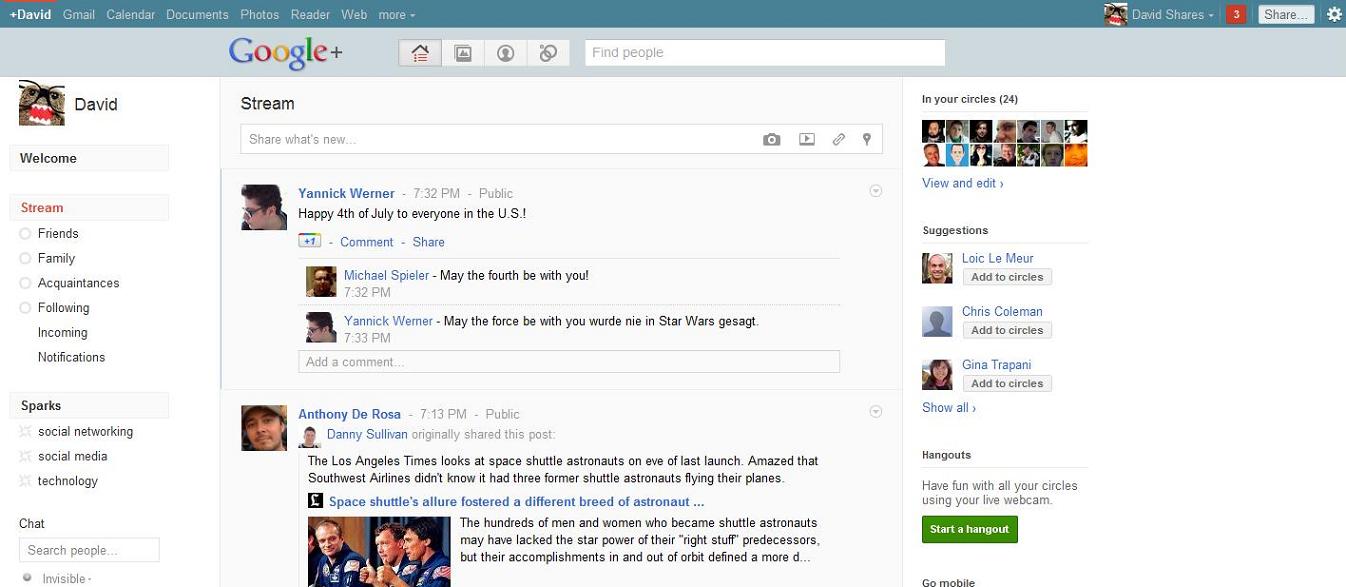Image resolution: width=1346 pixels, height=587 pixels.
Task: Click the Start a hangout button
Action: tap(969, 529)
